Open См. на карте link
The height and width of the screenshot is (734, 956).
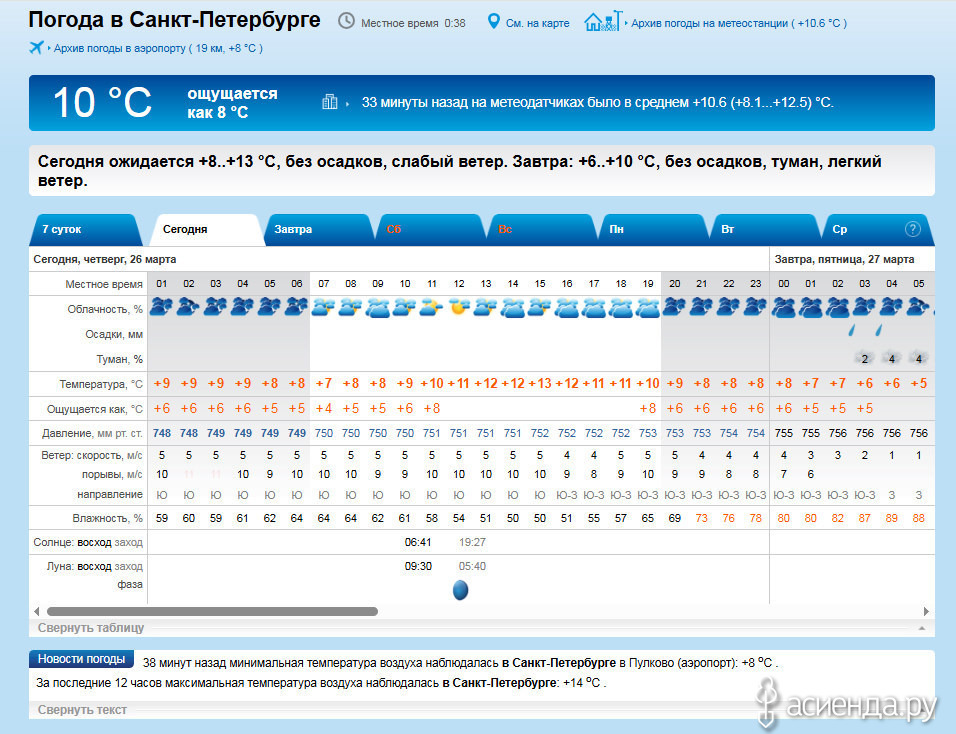538,22
